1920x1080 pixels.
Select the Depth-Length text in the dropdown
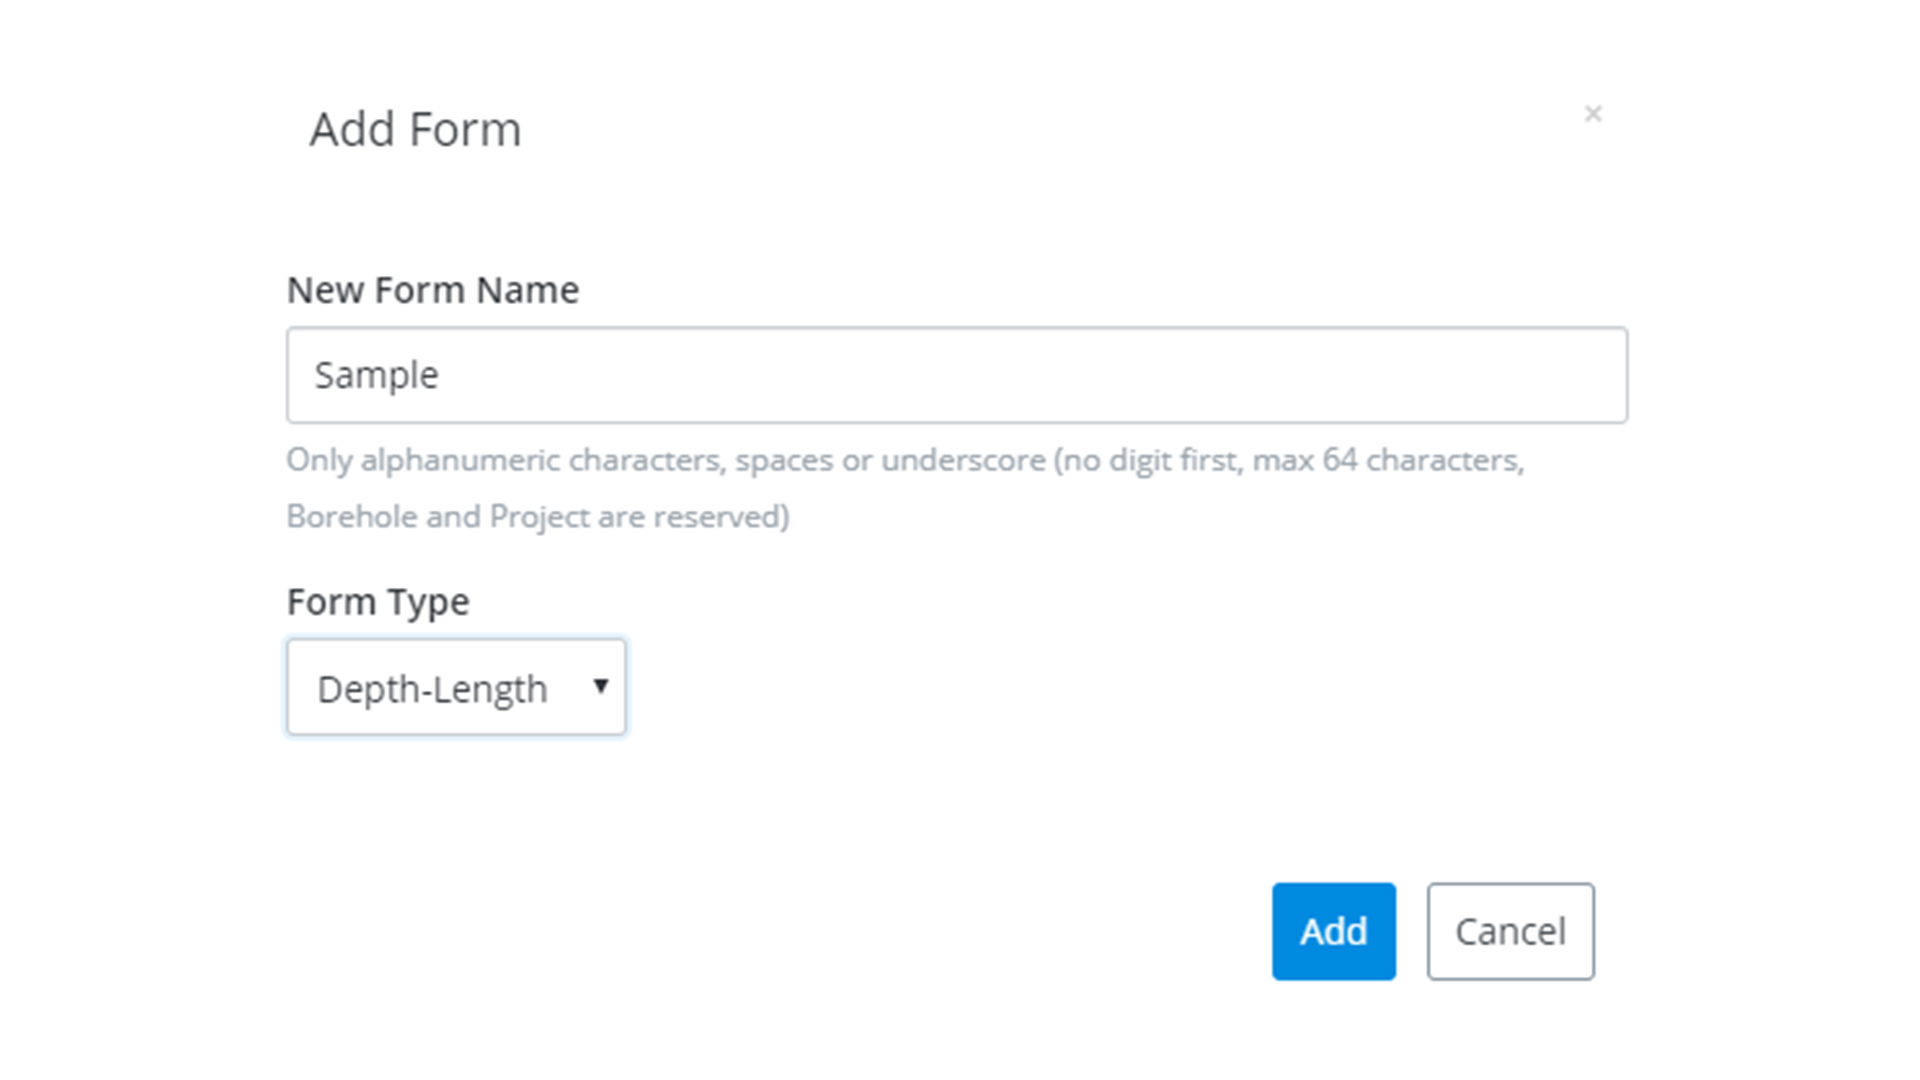tap(432, 689)
